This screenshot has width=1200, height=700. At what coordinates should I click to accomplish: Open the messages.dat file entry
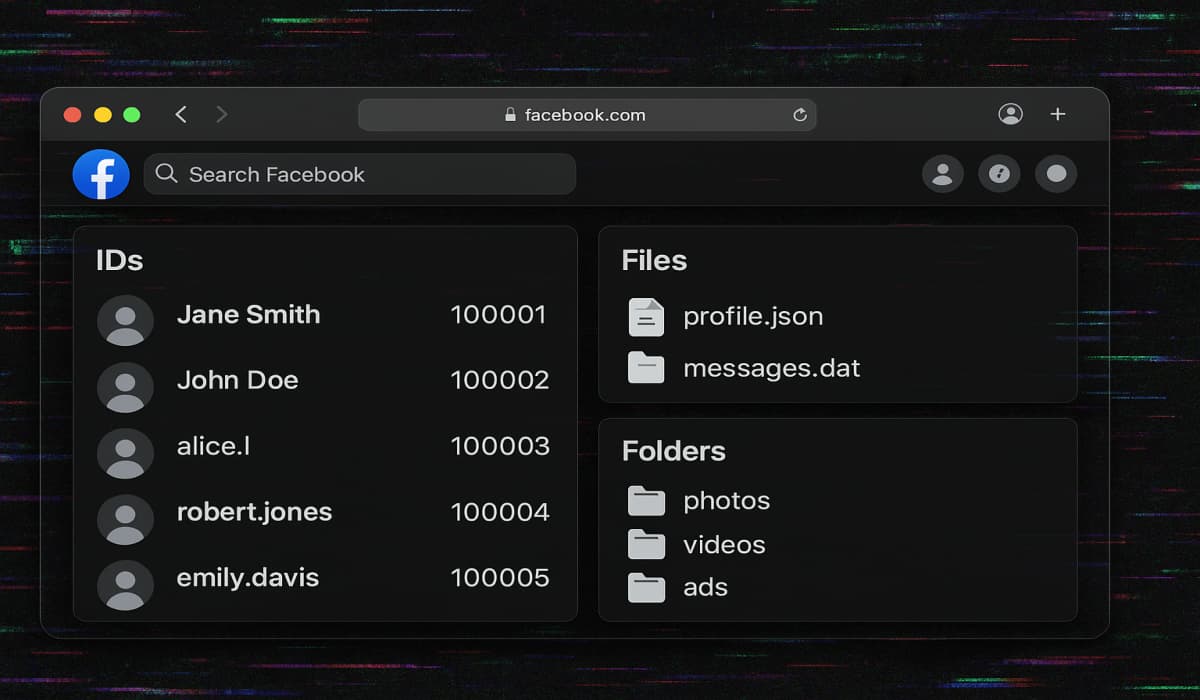coord(770,367)
